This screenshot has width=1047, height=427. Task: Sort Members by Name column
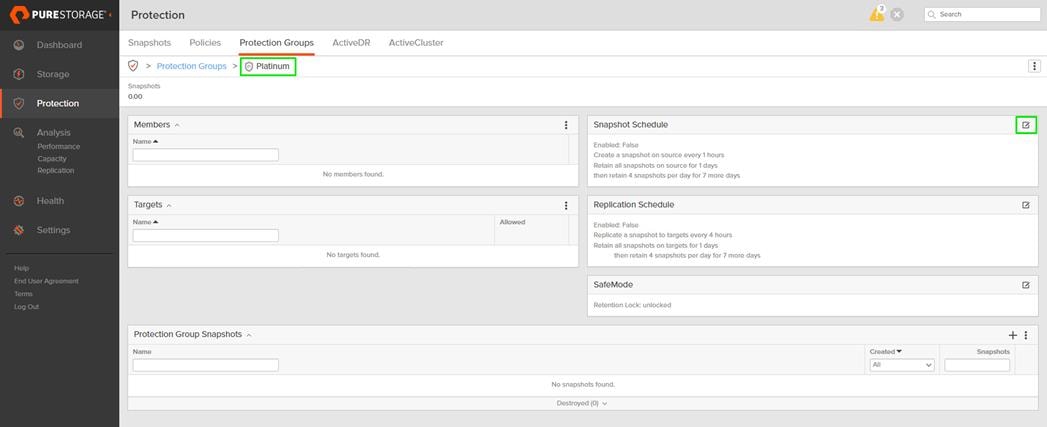(x=146, y=142)
